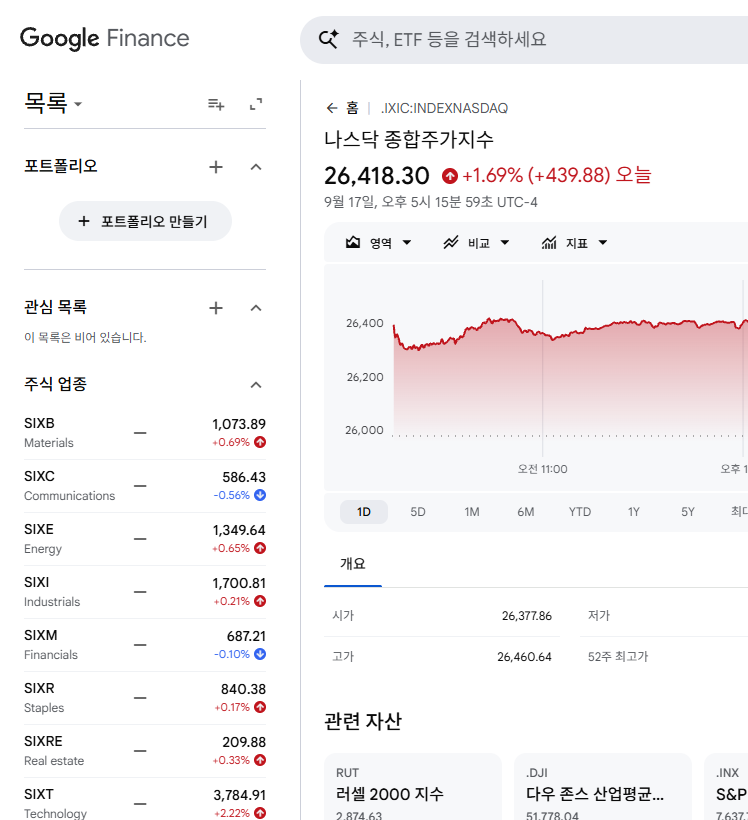The image size is (748, 820).
Task: Open the SIXE Energy row
Action: coord(145,539)
